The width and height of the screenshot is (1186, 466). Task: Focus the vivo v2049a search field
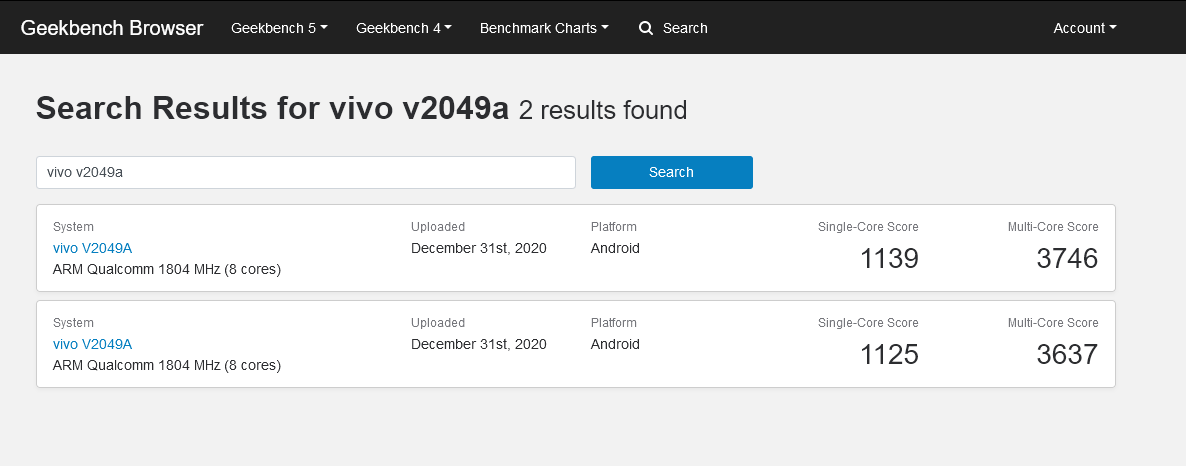pos(306,172)
